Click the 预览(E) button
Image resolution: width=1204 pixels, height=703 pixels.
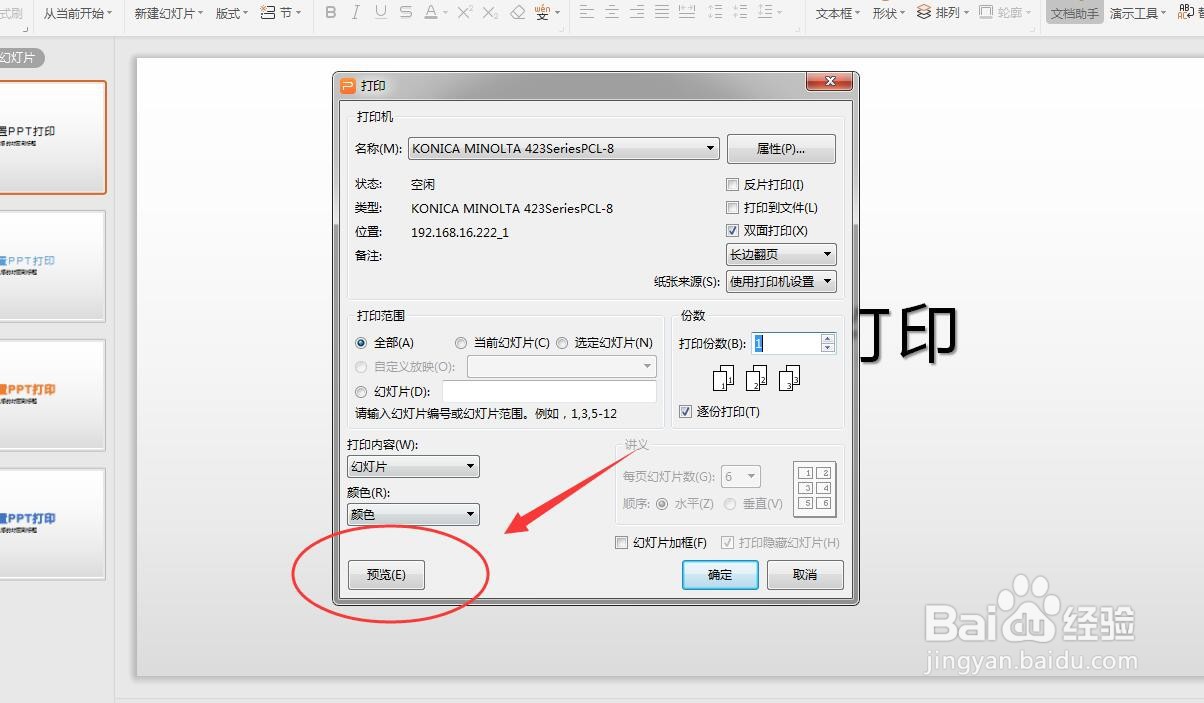[x=386, y=575]
